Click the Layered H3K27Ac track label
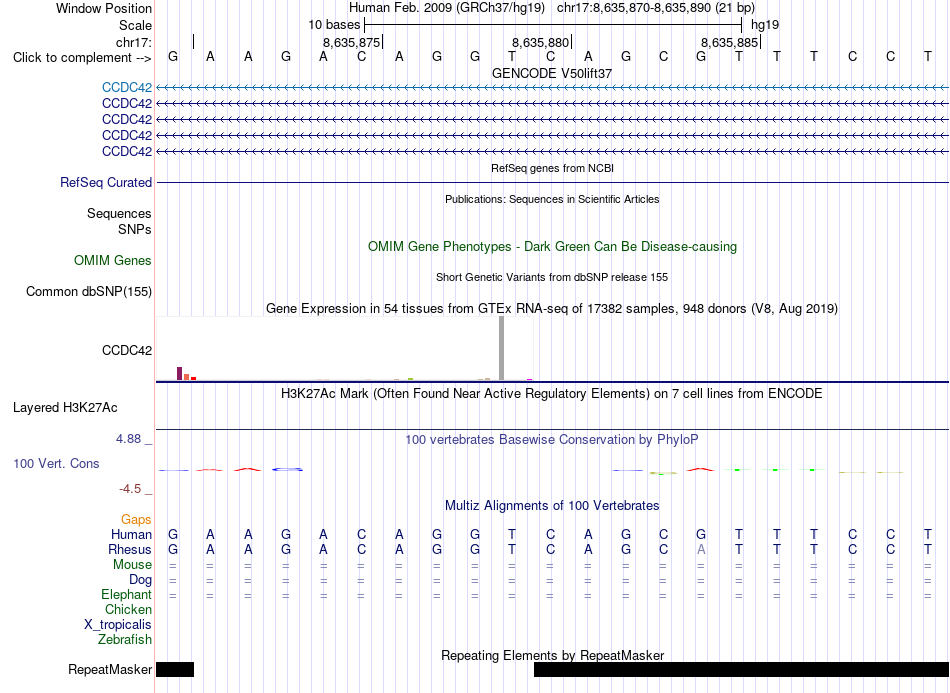The height and width of the screenshot is (693, 950). [x=65, y=408]
